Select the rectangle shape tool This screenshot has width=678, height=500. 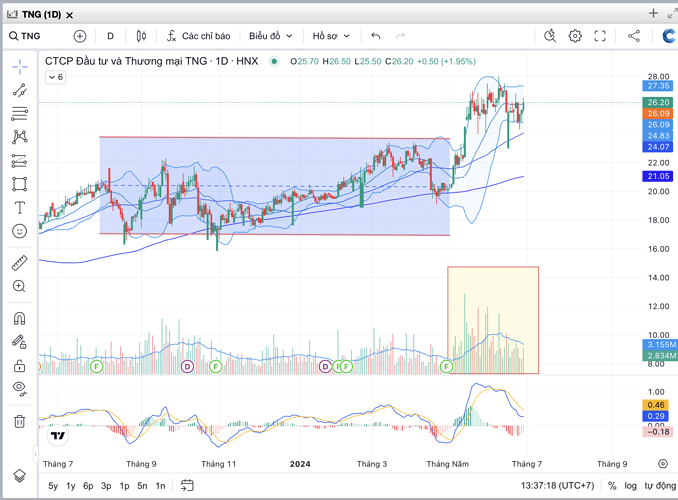pyautogui.click(x=19, y=184)
